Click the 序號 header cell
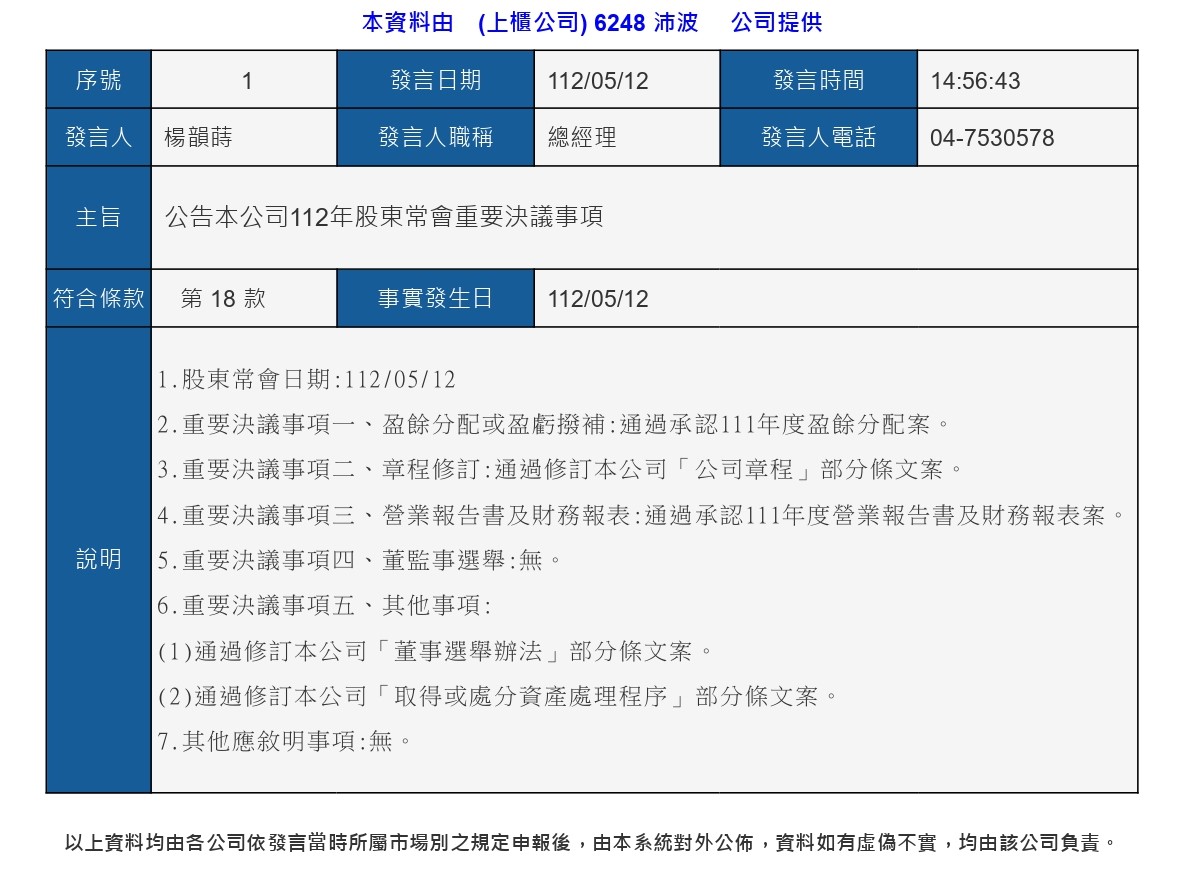This screenshot has height=876, width=1189. [x=99, y=80]
